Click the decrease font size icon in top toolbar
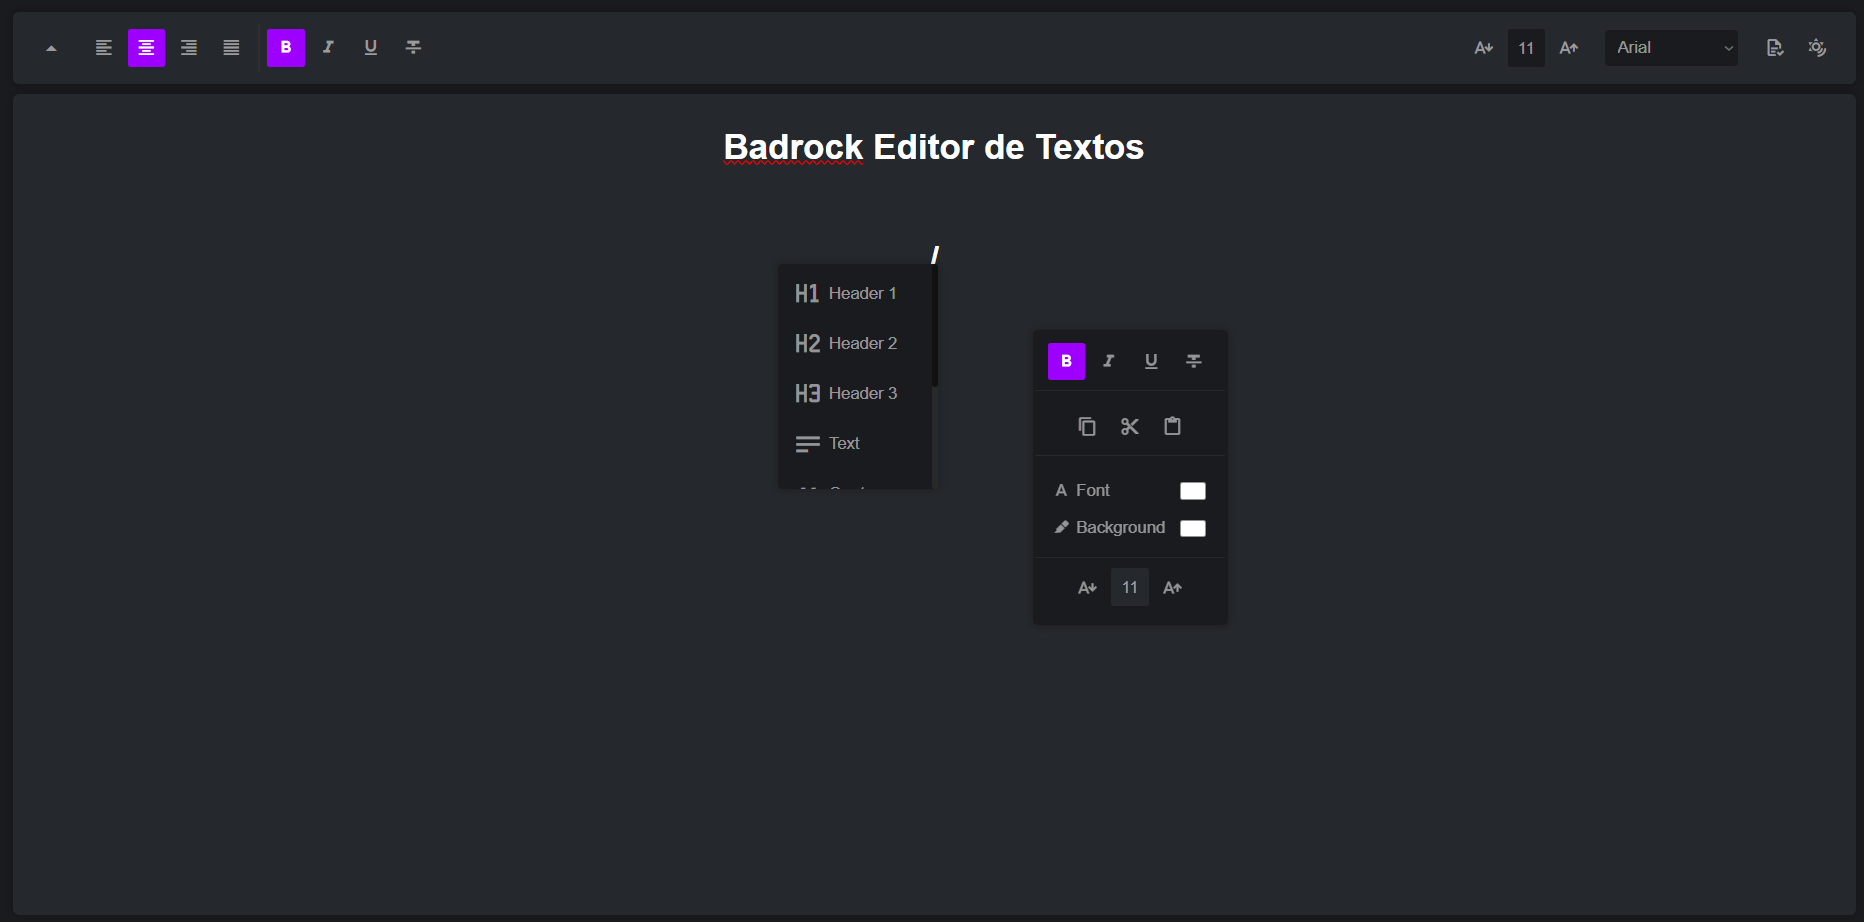The image size is (1864, 922). 1483,47
